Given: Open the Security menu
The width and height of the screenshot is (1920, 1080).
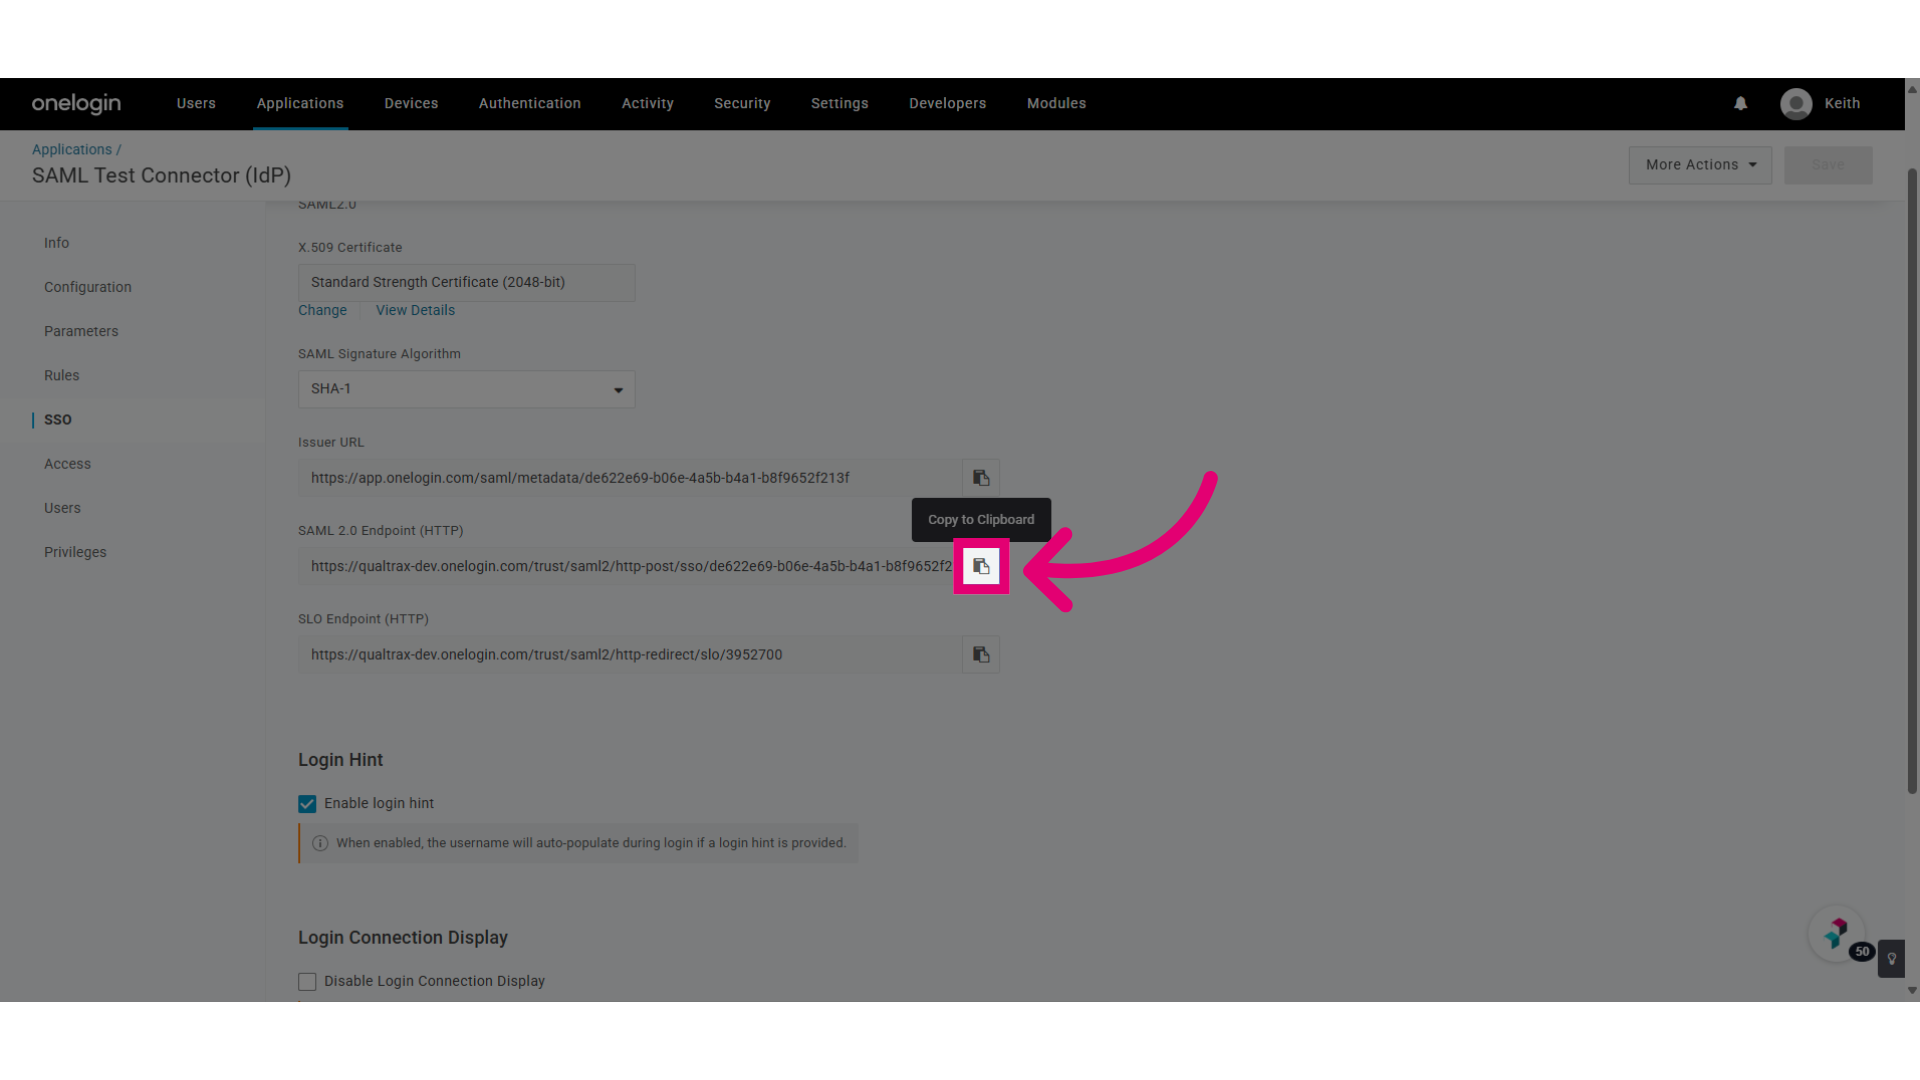Looking at the screenshot, I should 742,104.
